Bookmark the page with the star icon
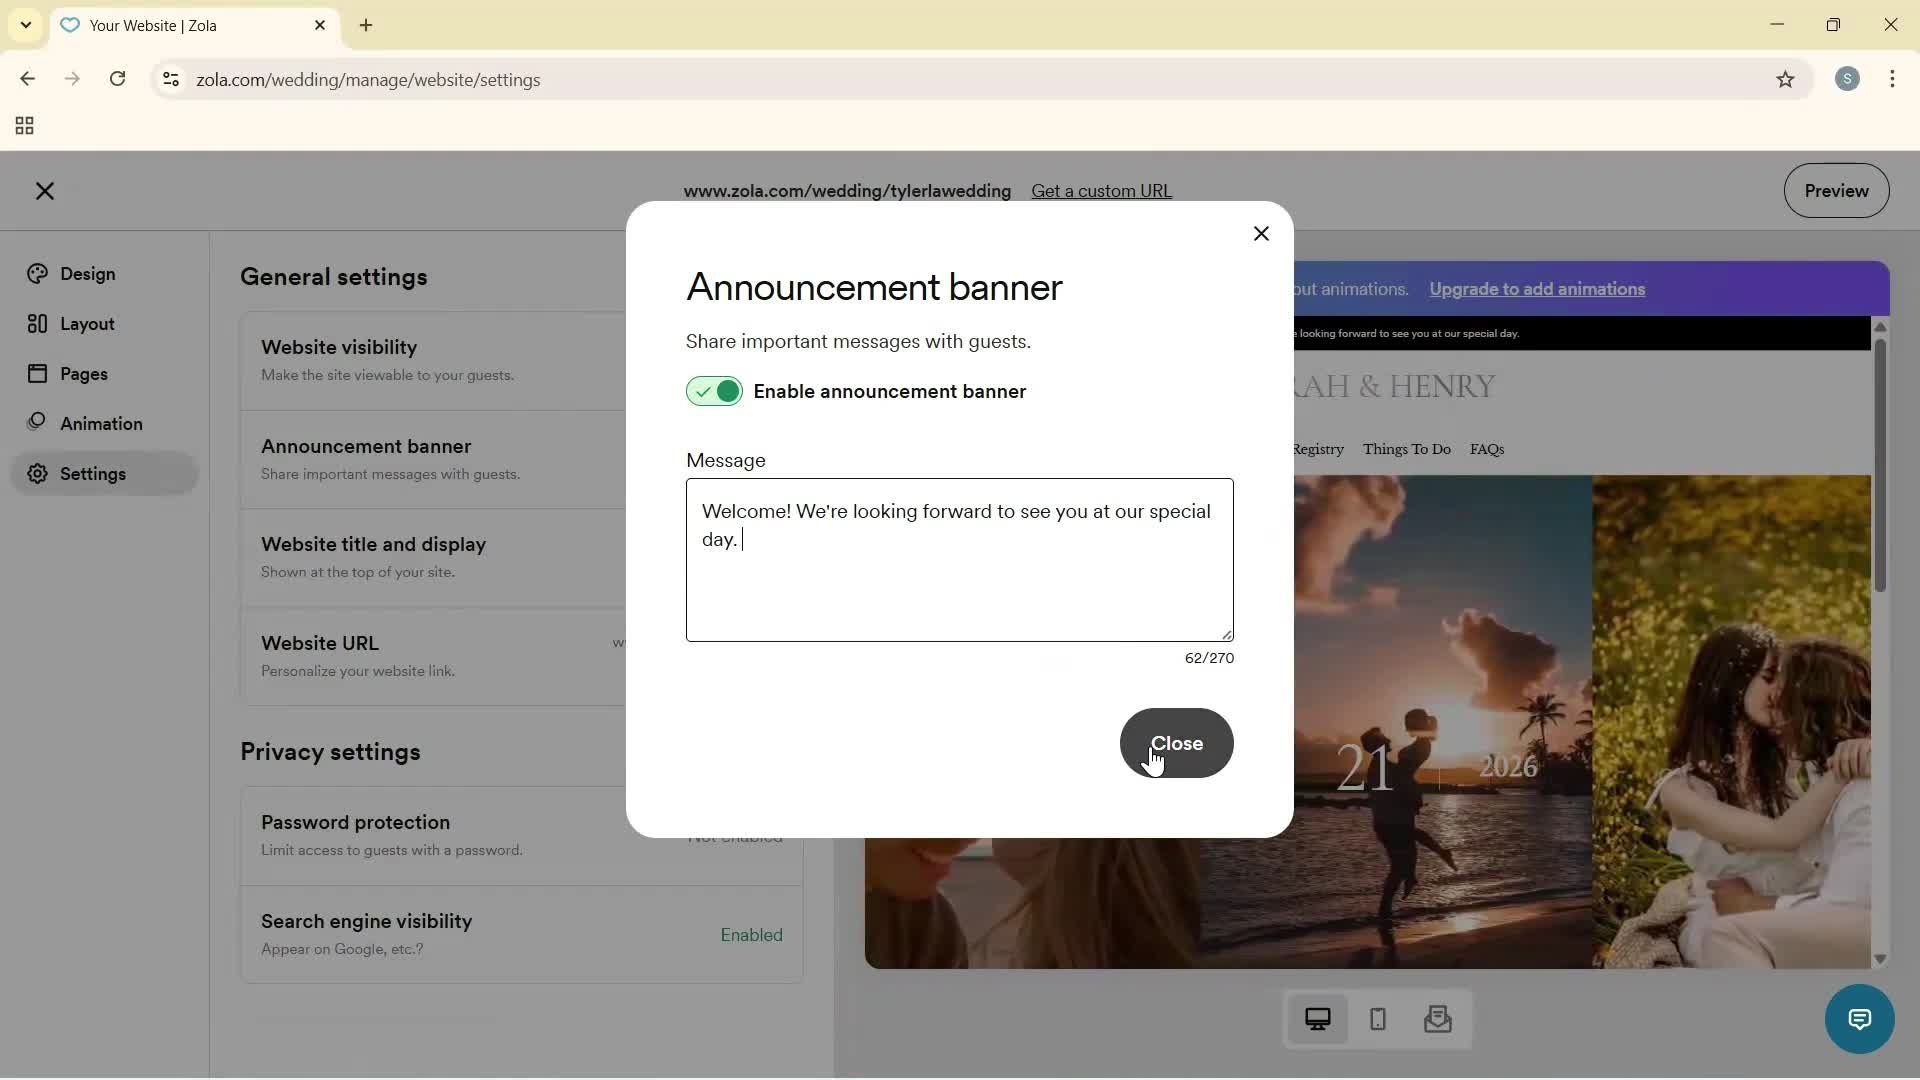The height and width of the screenshot is (1080, 1920). tap(1786, 80)
